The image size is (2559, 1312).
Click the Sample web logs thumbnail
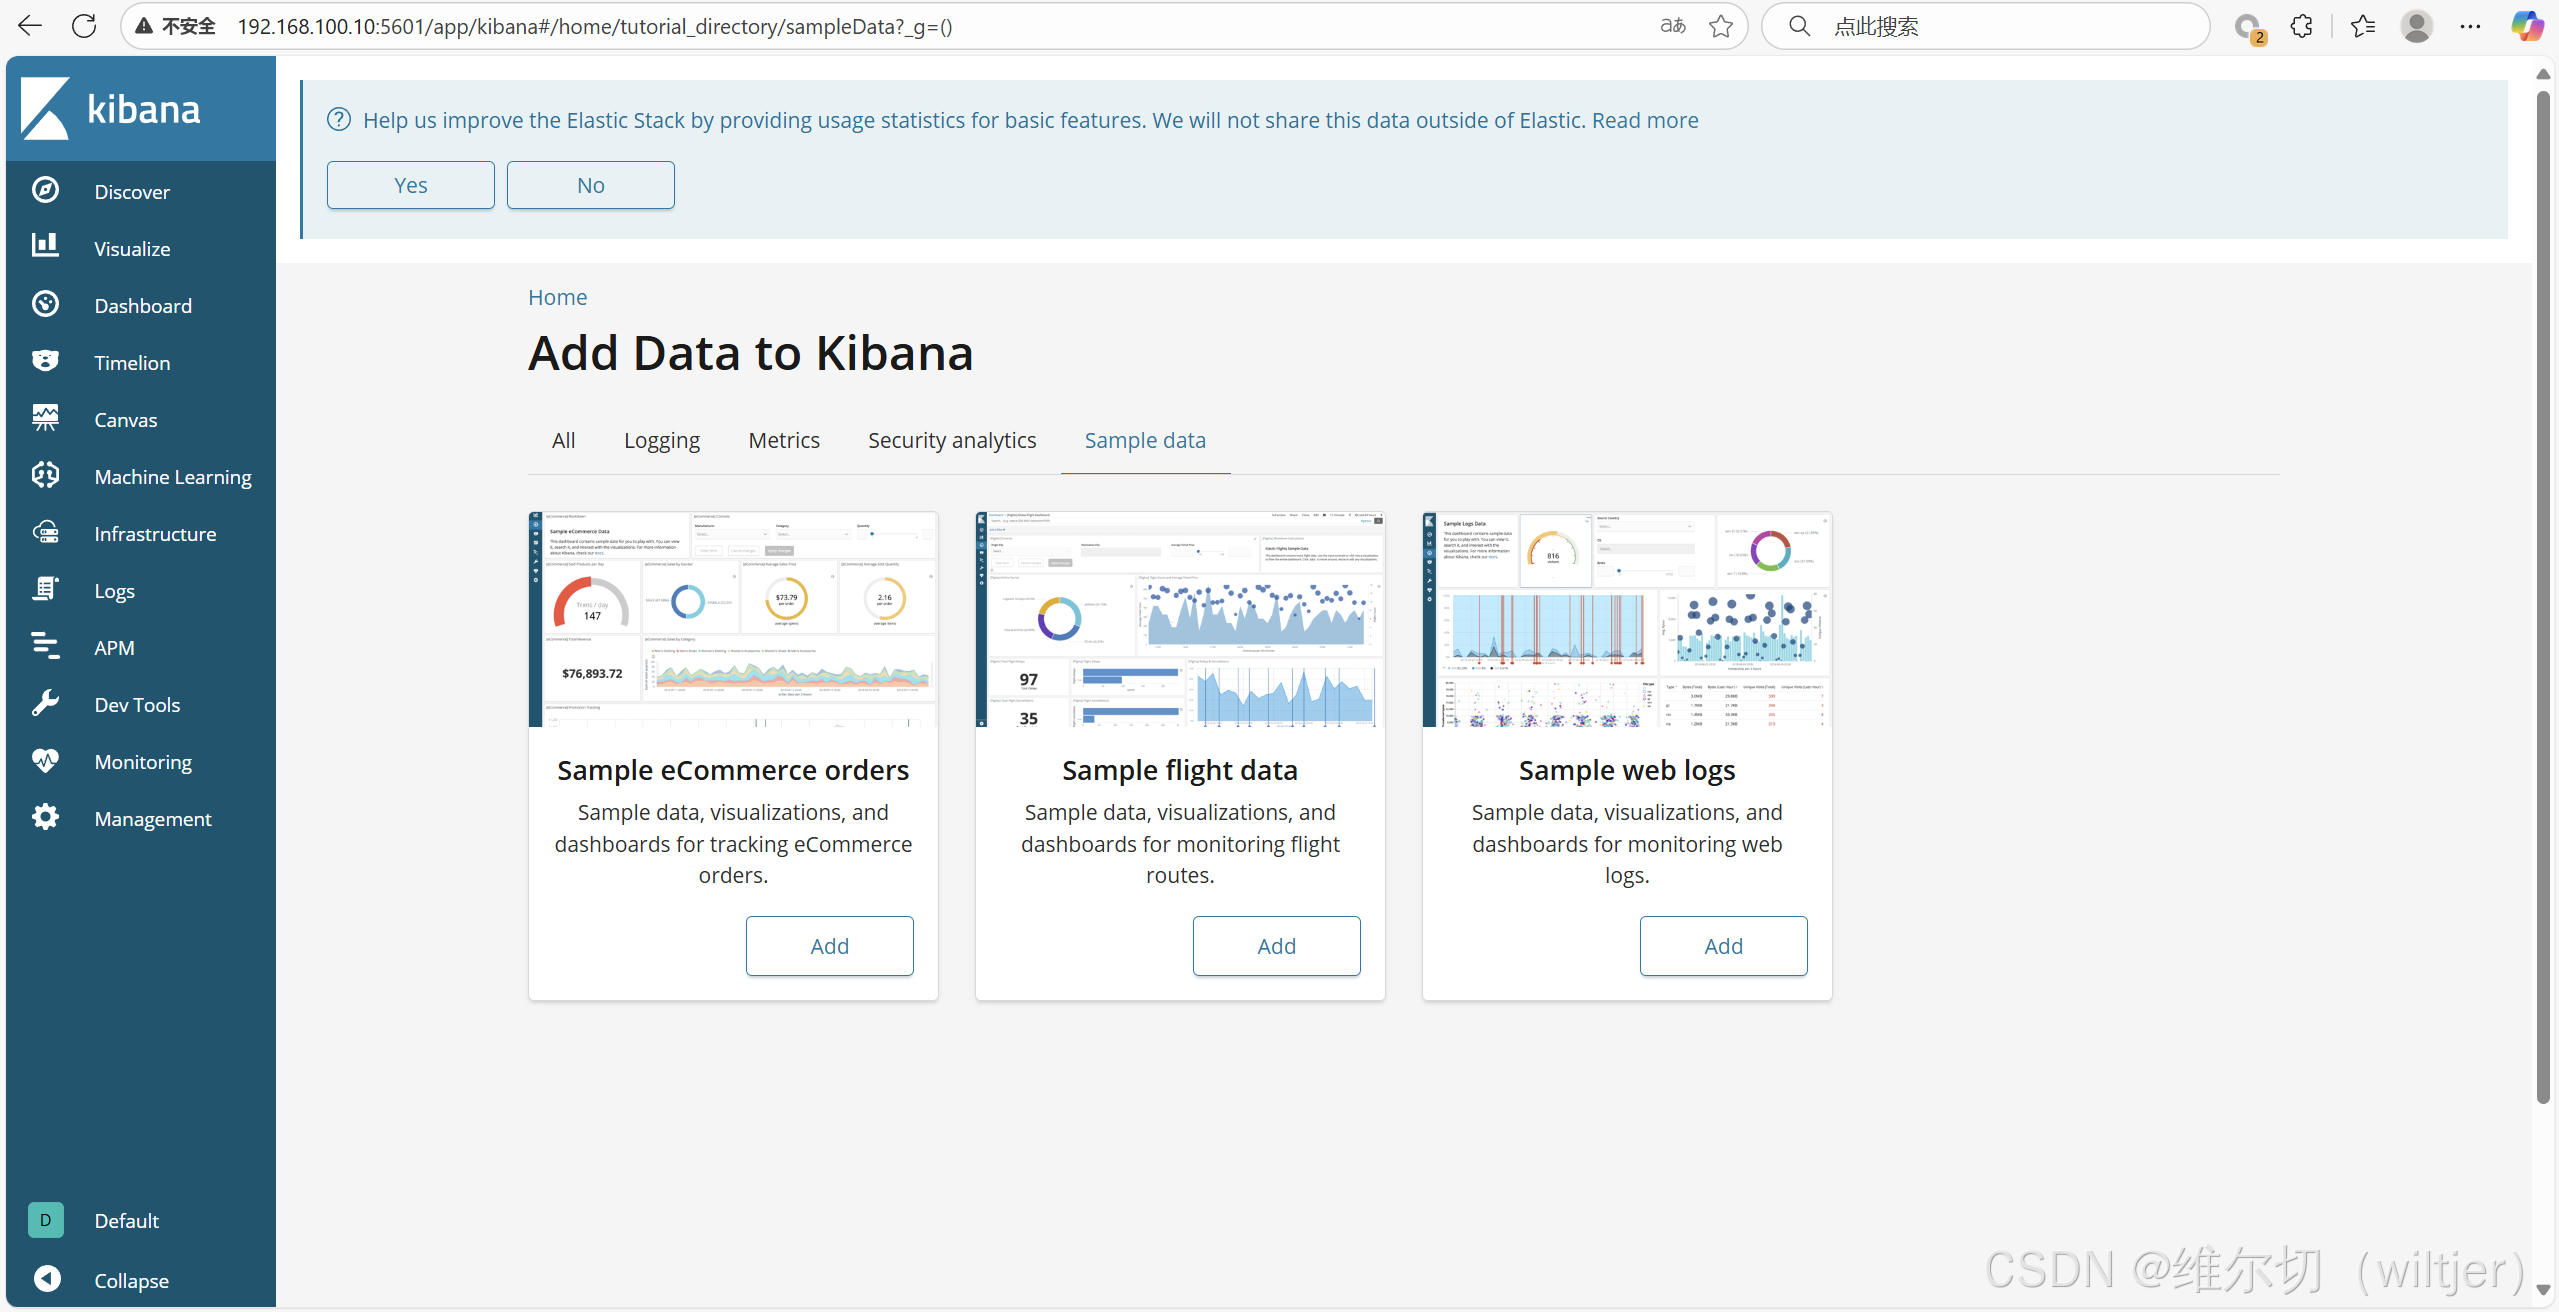[1626, 620]
